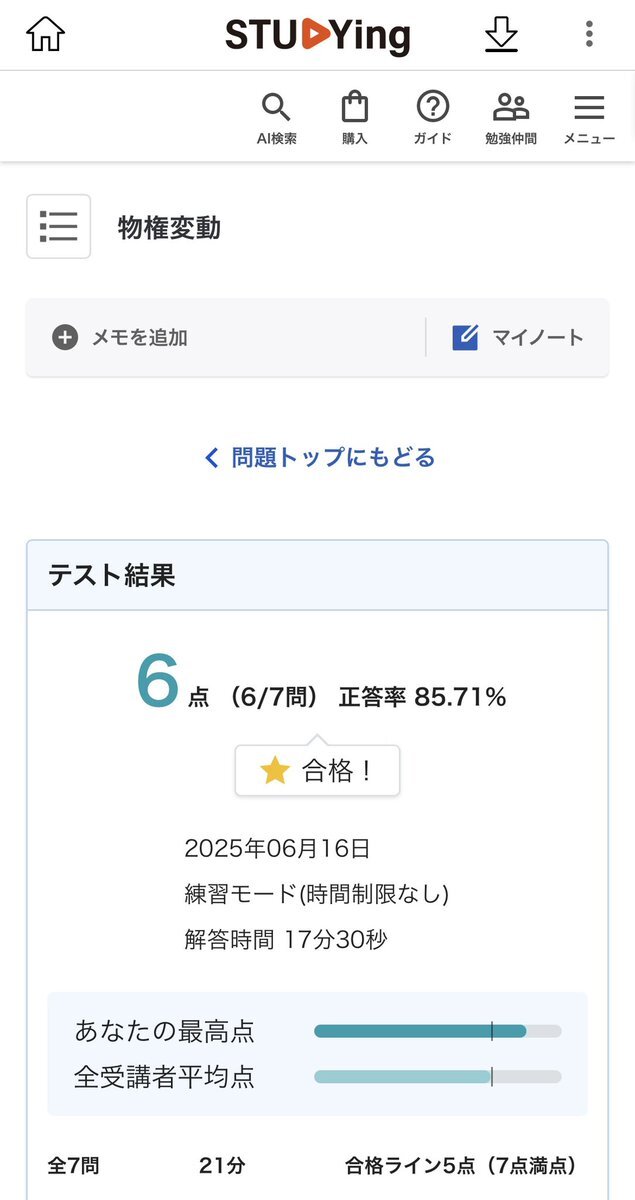The height and width of the screenshot is (1200, 635).
Task: Go back via 問題トップにもどる link
Action: [319, 458]
